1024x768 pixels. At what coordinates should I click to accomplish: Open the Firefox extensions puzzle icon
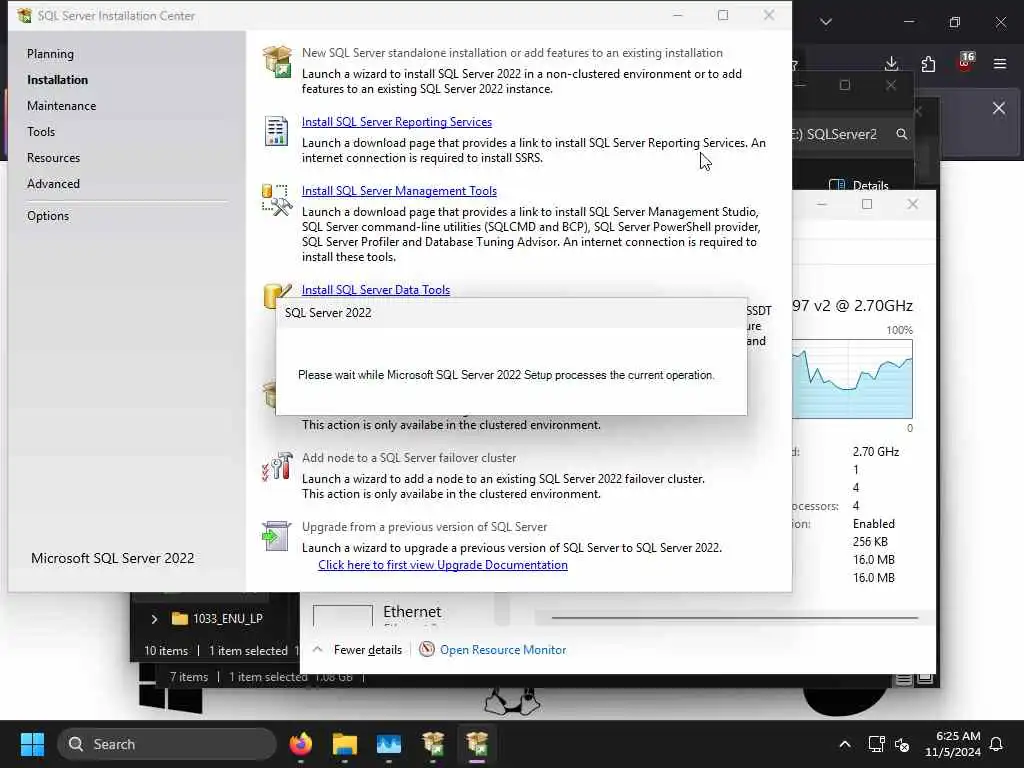pyautogui.click(x=928, y=64)
